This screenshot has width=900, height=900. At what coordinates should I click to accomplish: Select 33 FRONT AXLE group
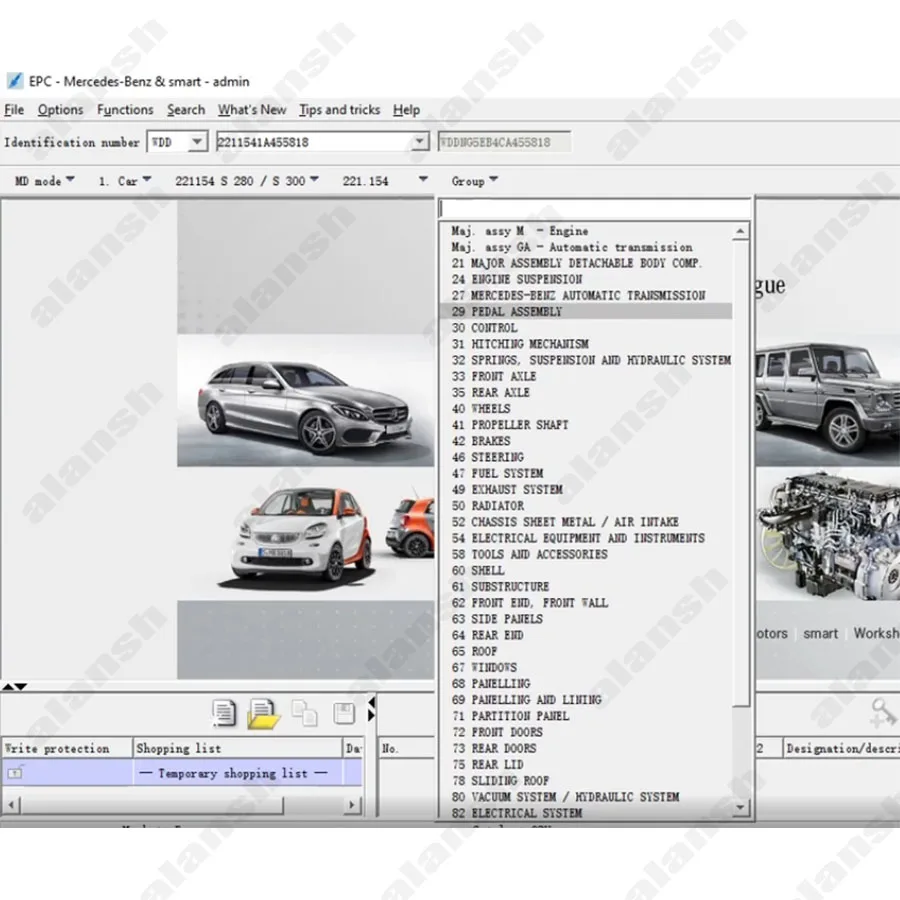coord(586,376)
